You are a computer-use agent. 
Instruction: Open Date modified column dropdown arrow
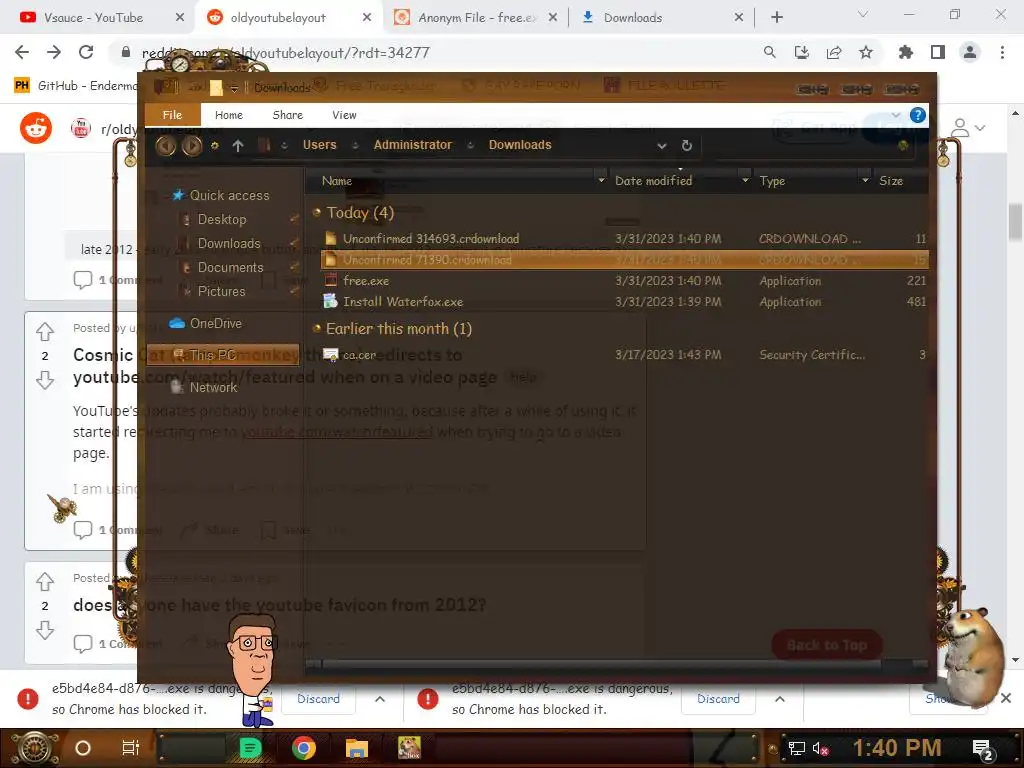click(745, 180)
